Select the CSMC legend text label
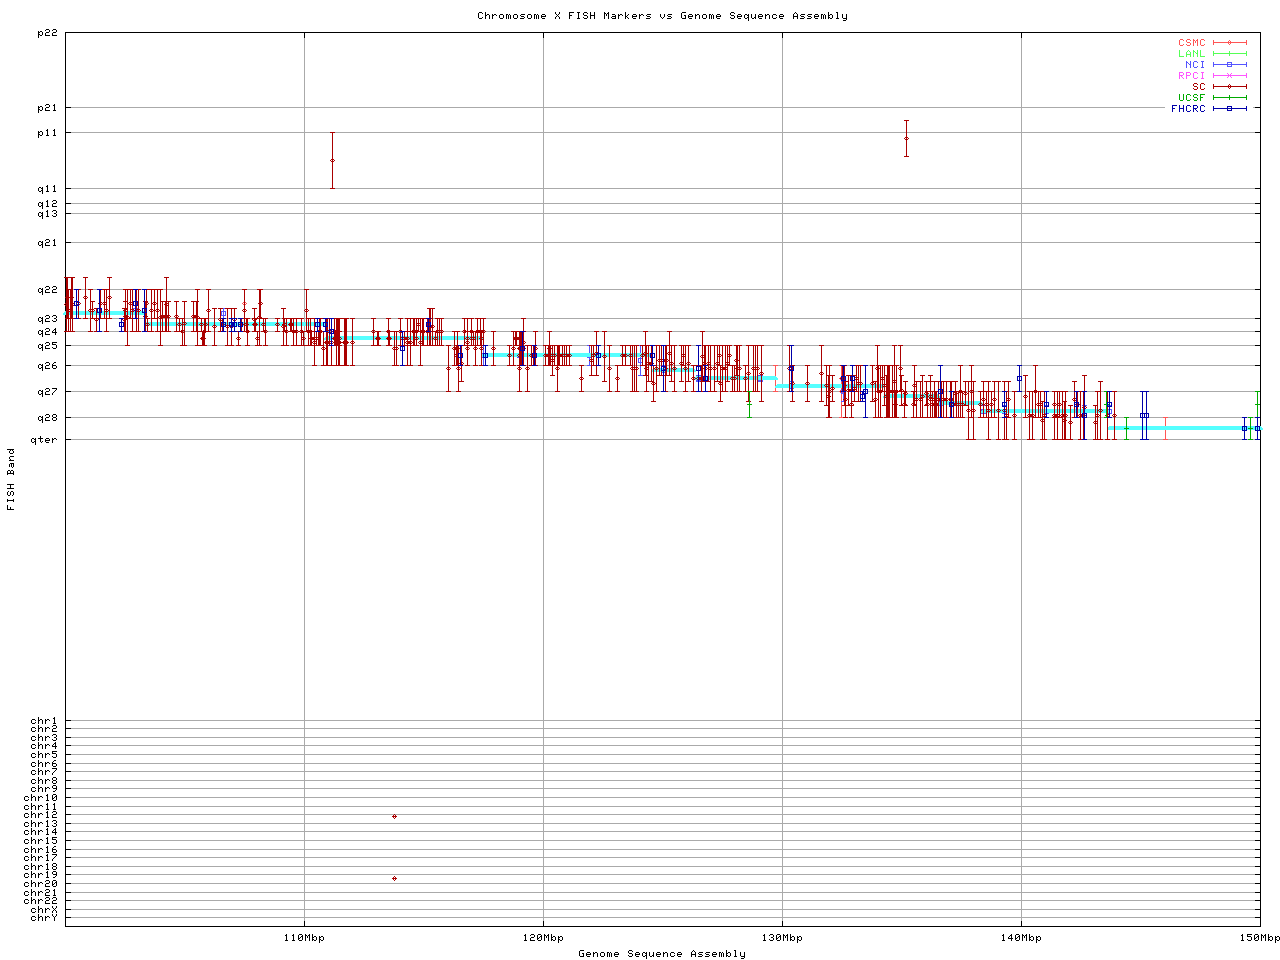The image size is (1280, 960). click(x=1191, y=43)
